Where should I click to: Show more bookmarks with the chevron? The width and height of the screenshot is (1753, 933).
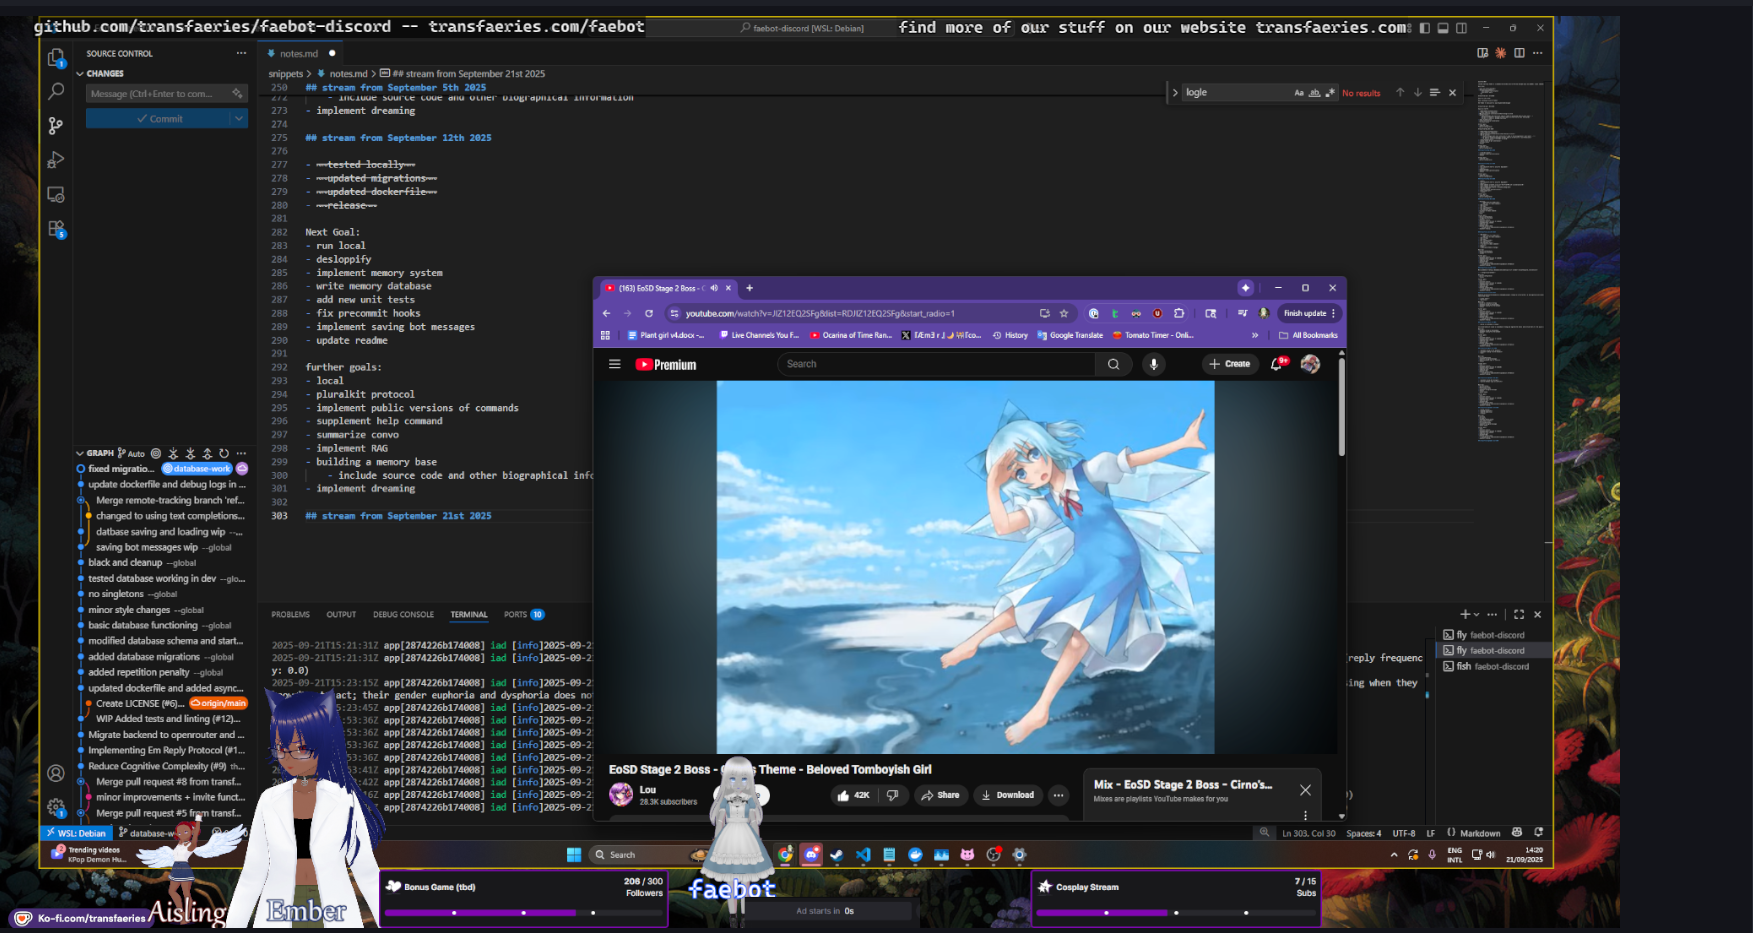click(1255, 335)
